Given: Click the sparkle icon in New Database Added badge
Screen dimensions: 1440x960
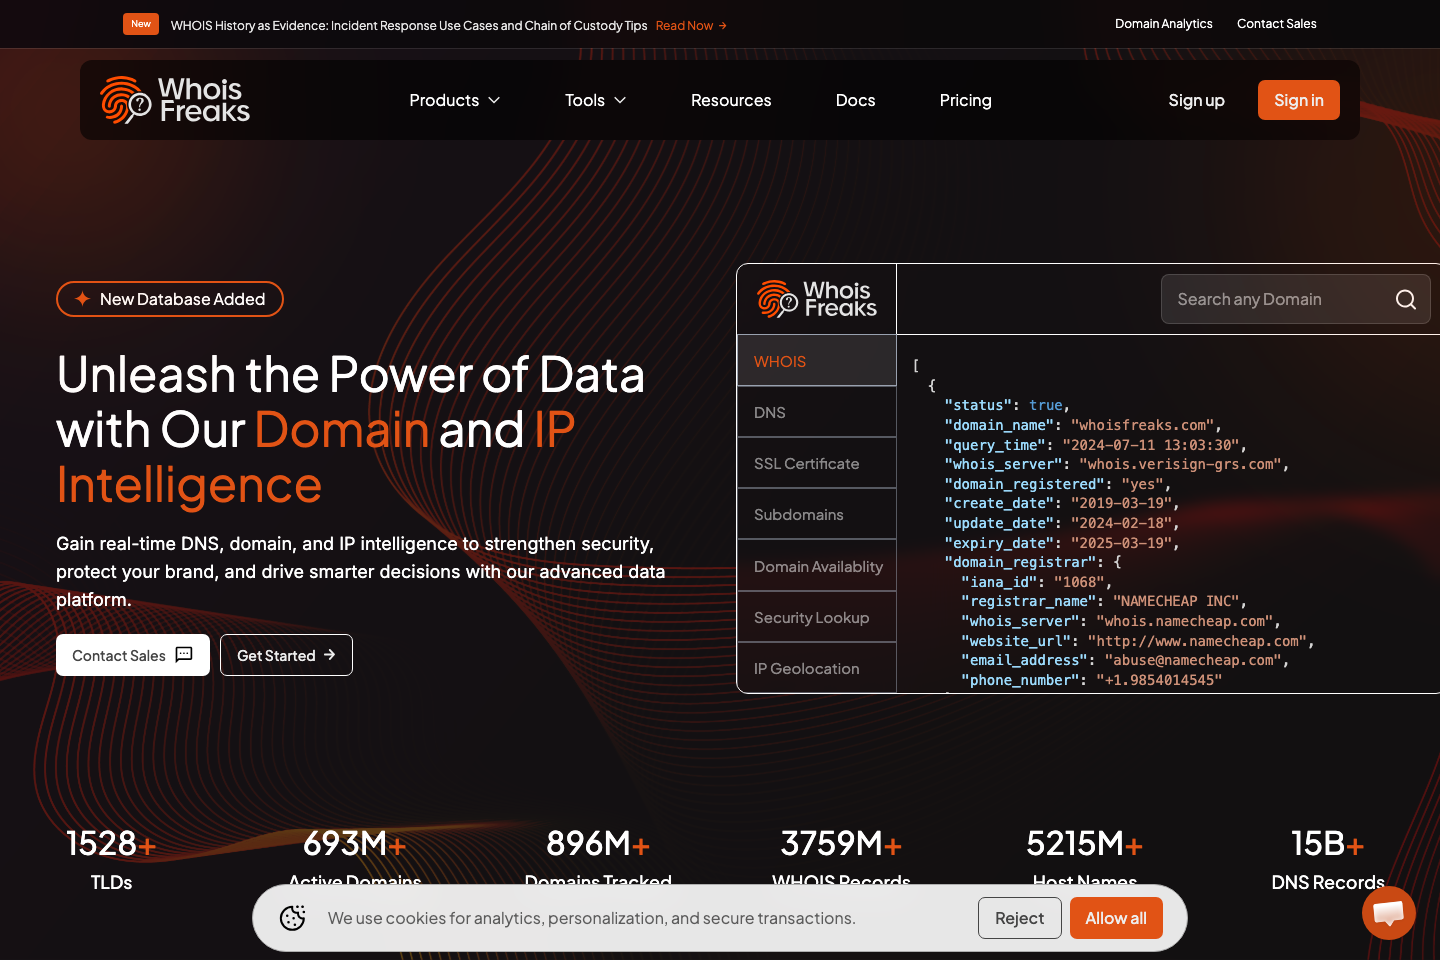Looking at the screenshot, I should pyautogui.click(x=82, y=298).
